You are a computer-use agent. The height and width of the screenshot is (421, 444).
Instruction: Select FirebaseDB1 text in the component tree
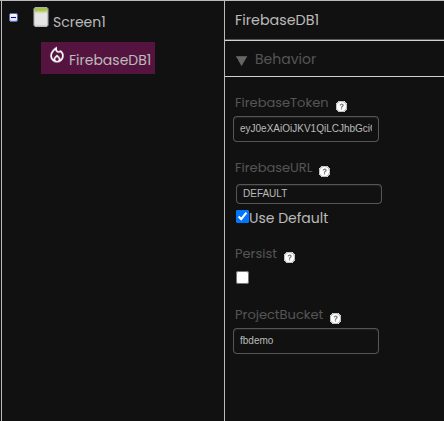[x=110, y=60]
